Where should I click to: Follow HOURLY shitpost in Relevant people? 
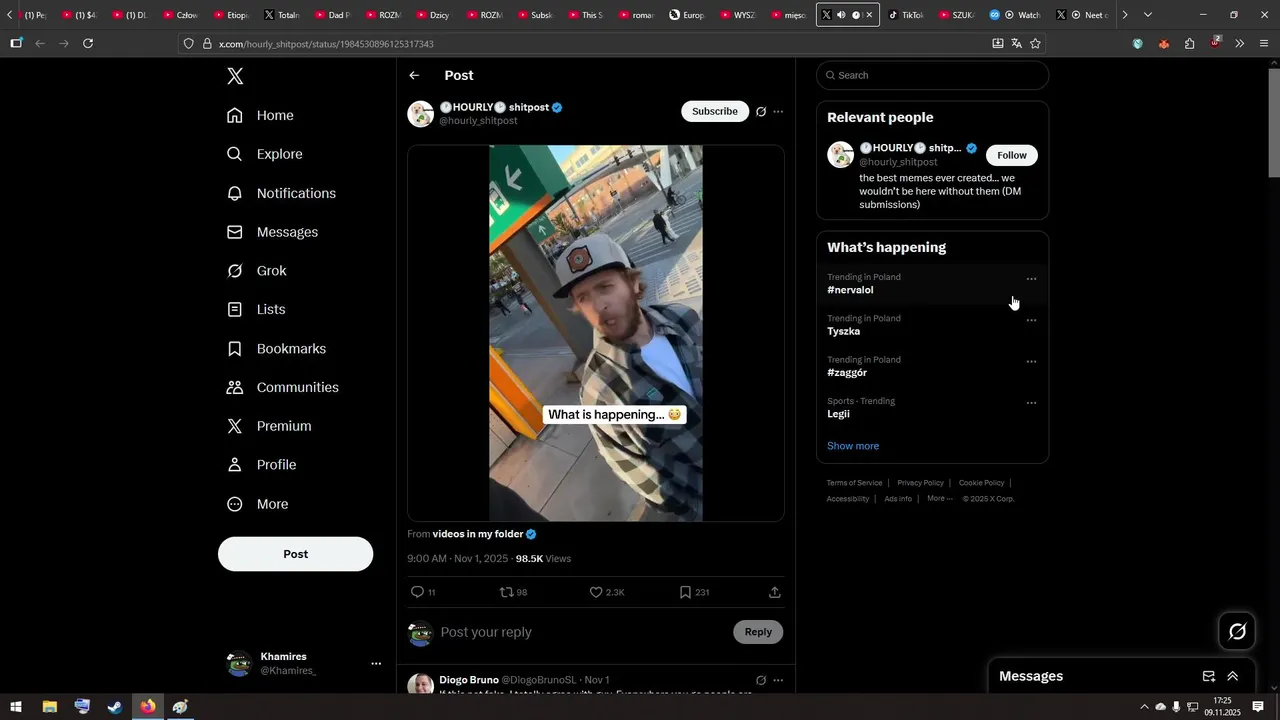[1012, 155]
